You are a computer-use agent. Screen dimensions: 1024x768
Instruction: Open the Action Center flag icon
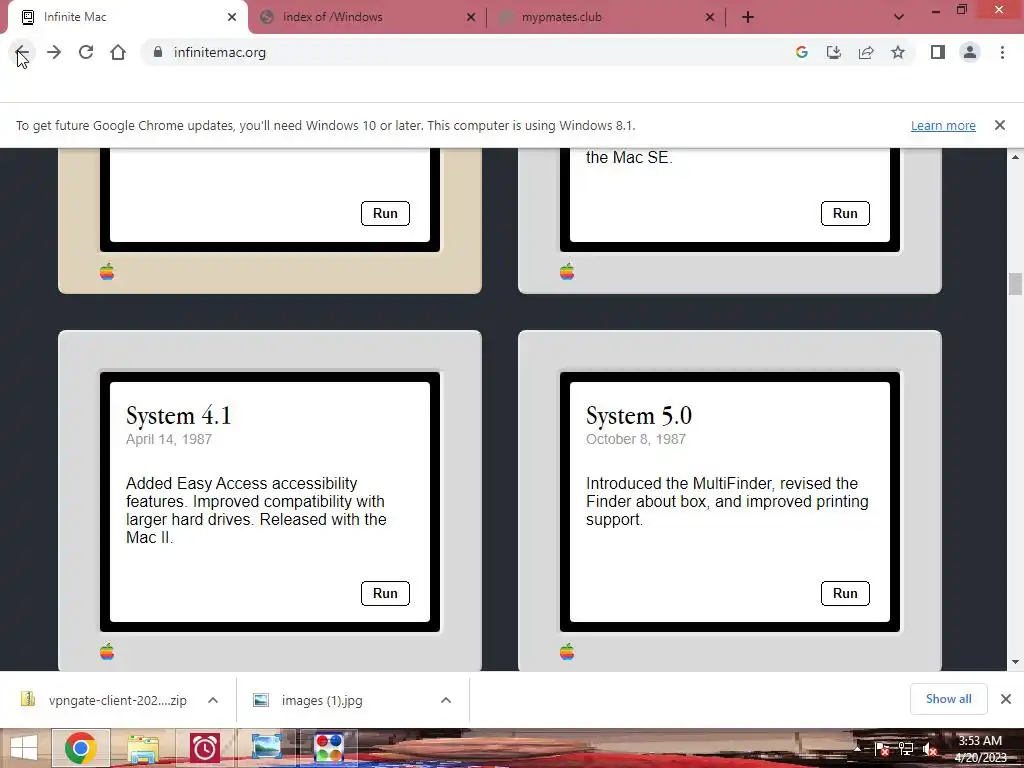coord(882,749)
